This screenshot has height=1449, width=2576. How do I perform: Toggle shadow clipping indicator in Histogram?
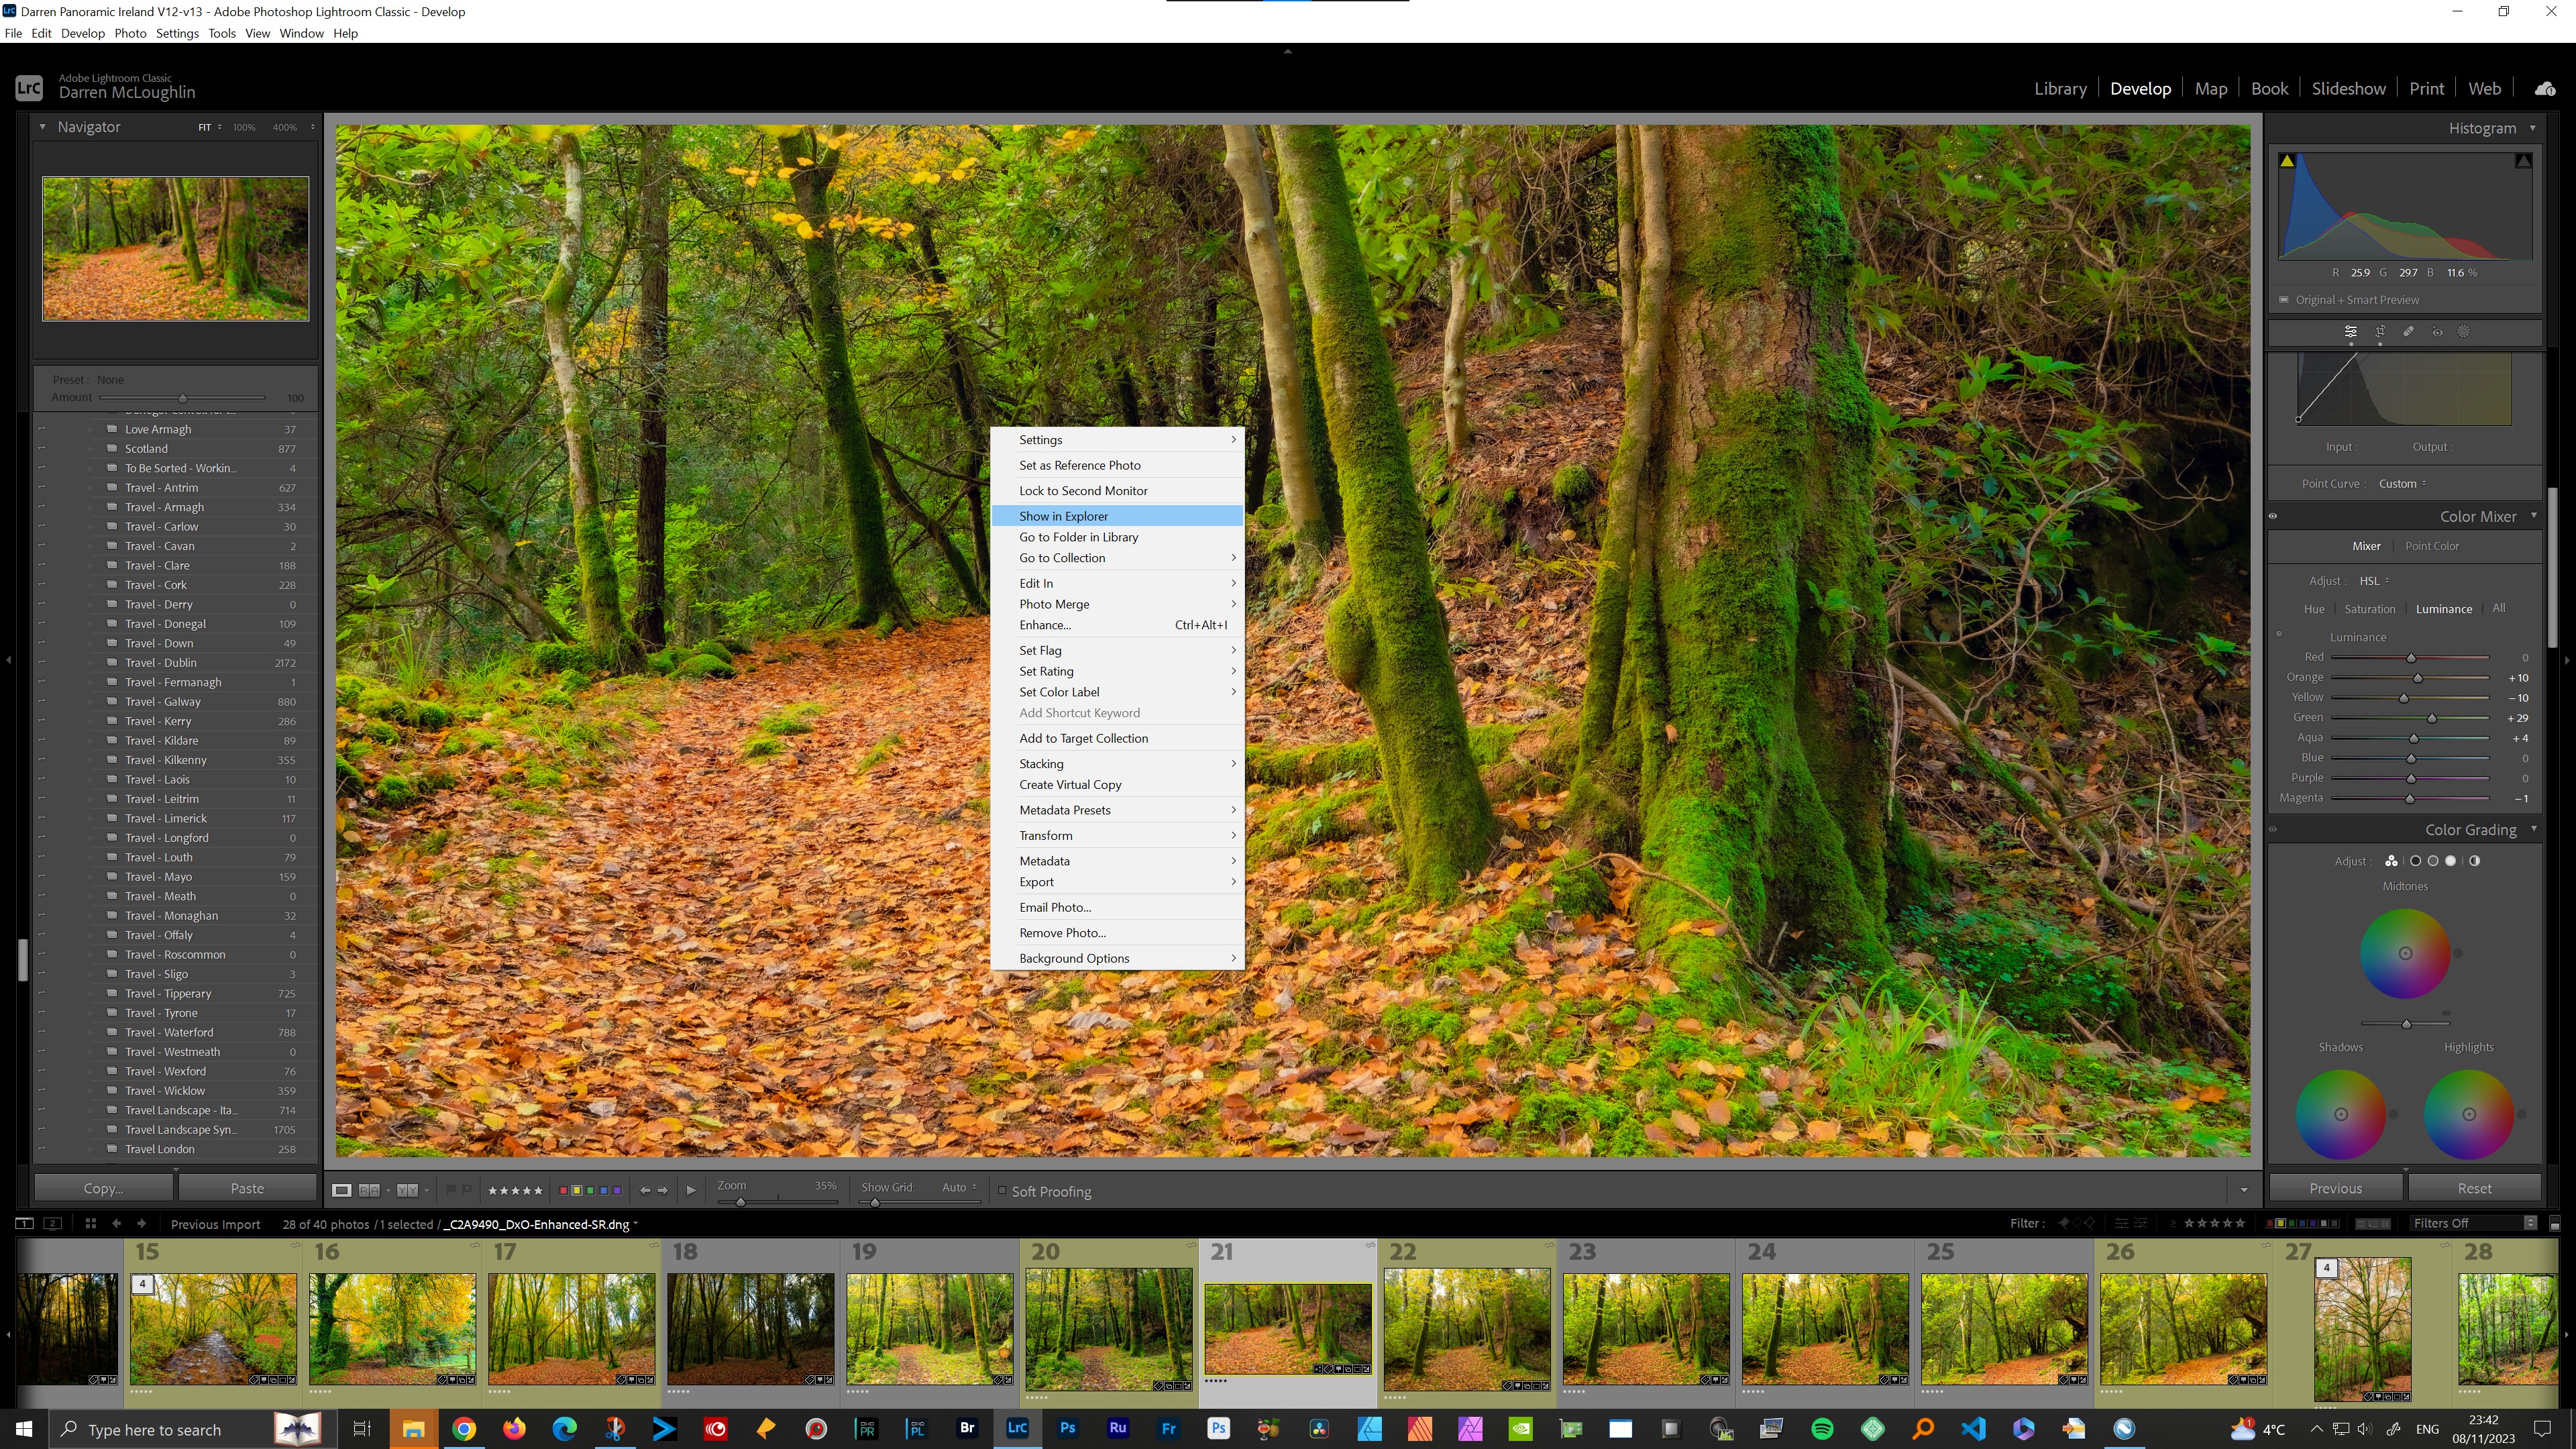tap(2287, 161)
